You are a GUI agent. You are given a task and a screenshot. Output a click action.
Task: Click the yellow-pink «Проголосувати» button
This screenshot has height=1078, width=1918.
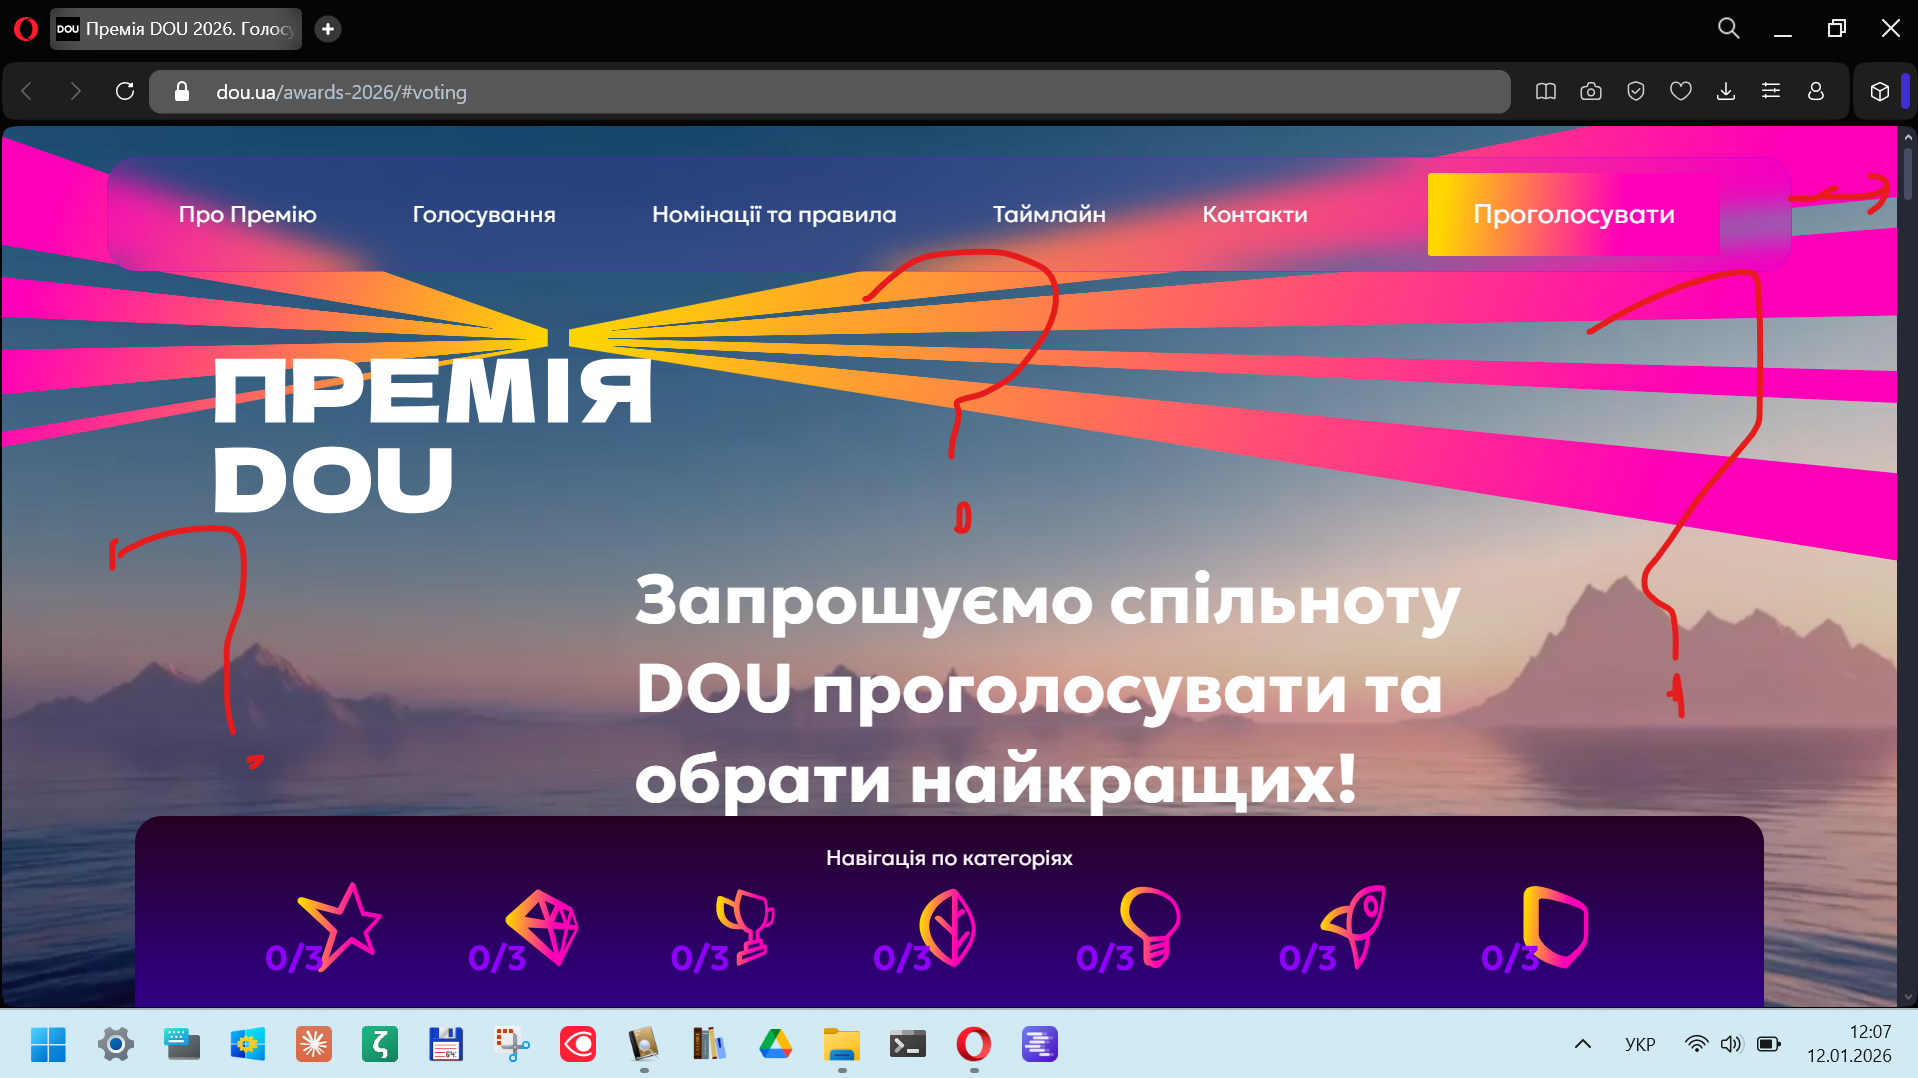tap(1573, 214)
